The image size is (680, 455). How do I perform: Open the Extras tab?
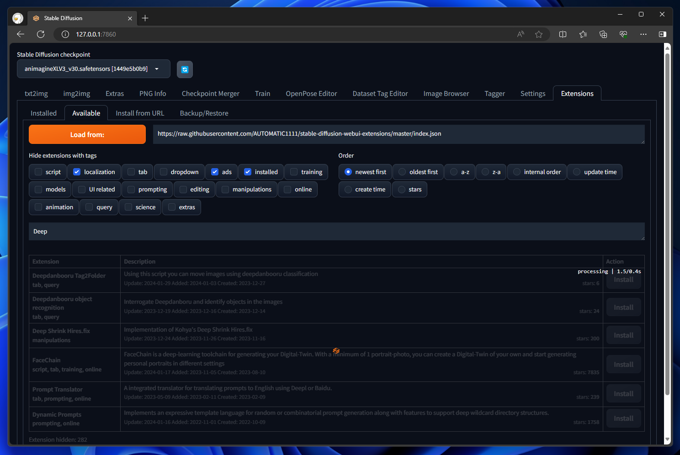click(x=114, y=94)
